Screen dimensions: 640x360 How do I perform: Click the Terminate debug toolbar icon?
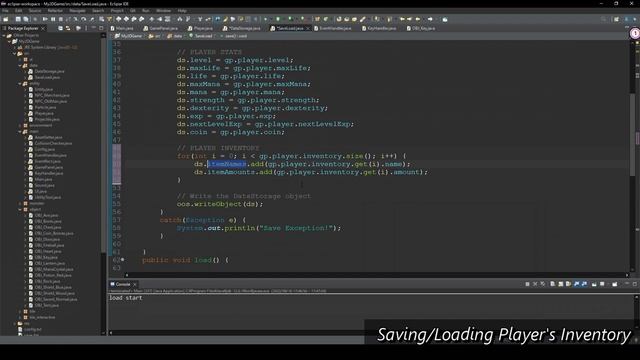pyautogui.click(x=60, y=19)
